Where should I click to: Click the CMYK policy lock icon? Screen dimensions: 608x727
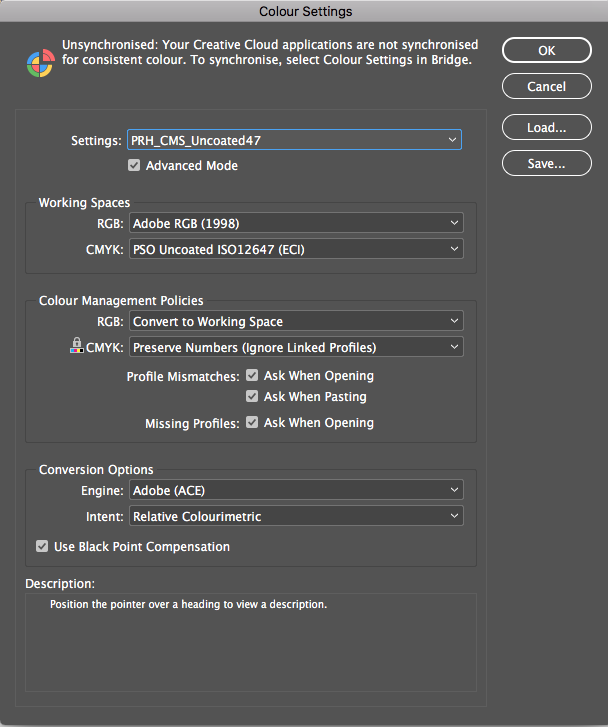(77, 345)
